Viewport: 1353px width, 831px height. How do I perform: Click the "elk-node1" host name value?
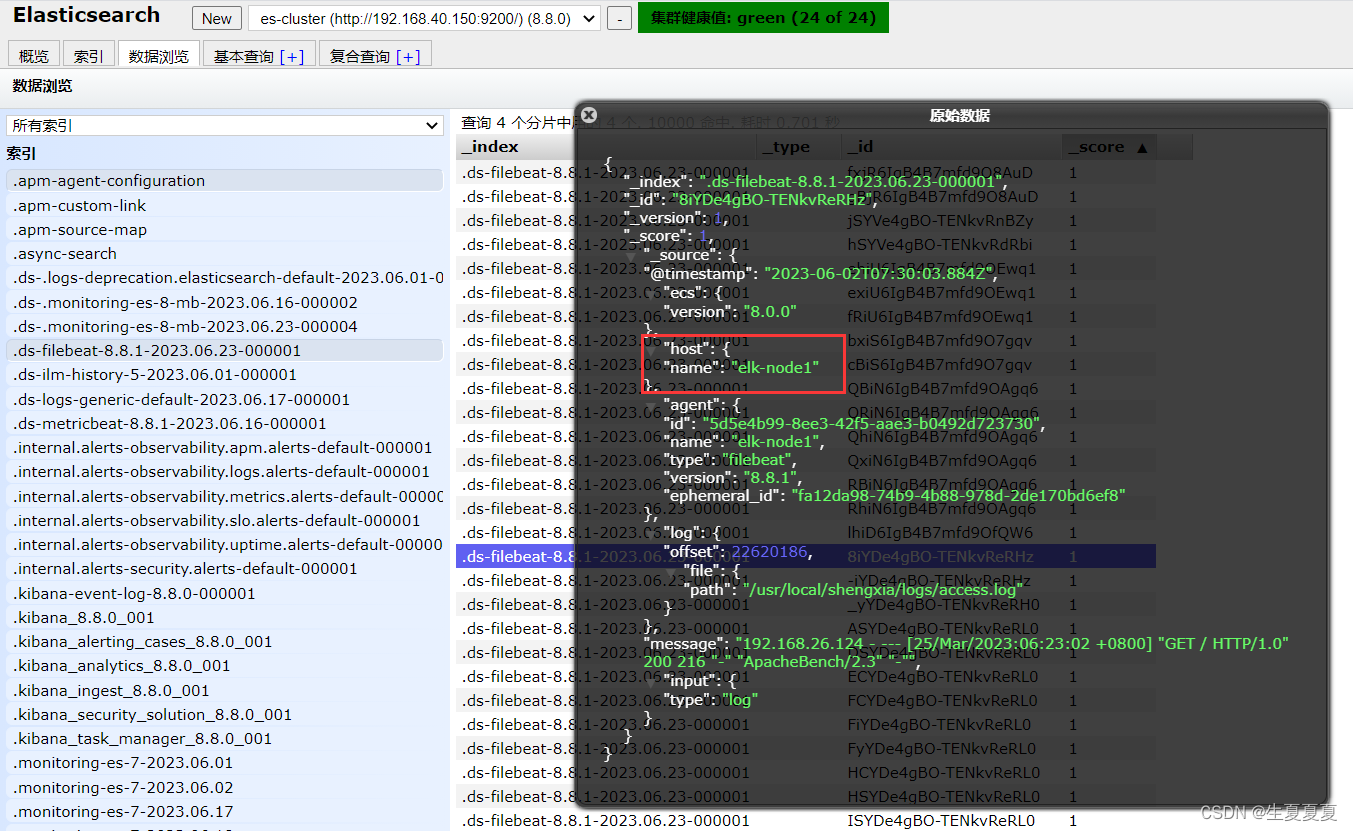[775, 368]
